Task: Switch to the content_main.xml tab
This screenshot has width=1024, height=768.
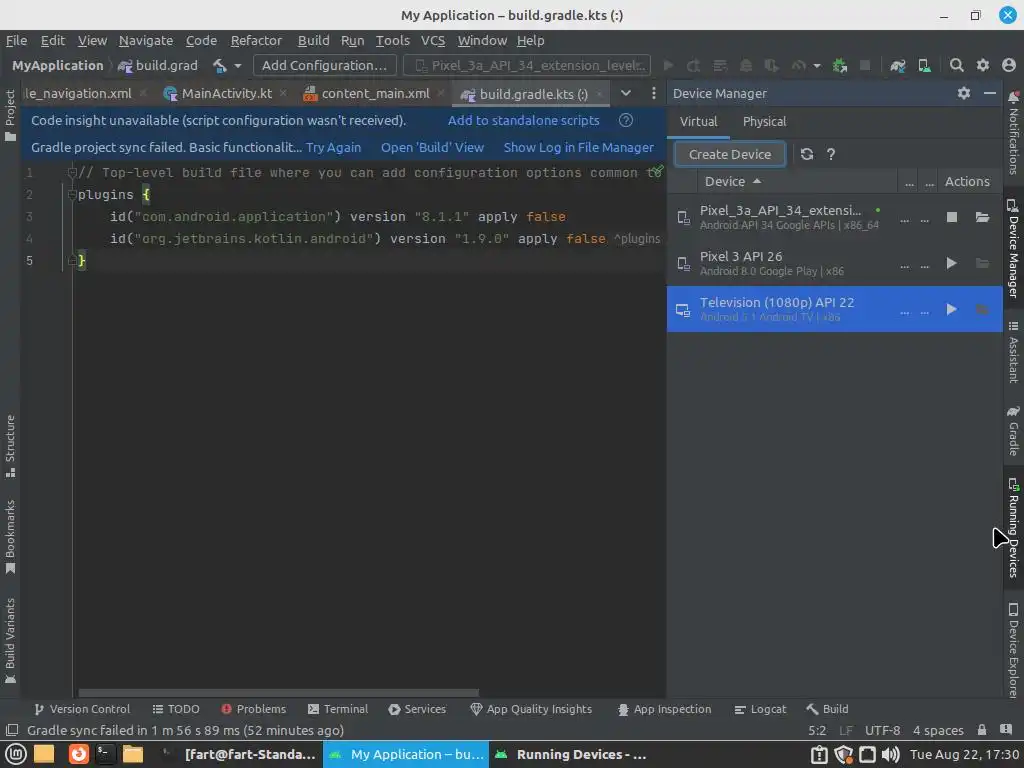Action: tap(376, 93)
